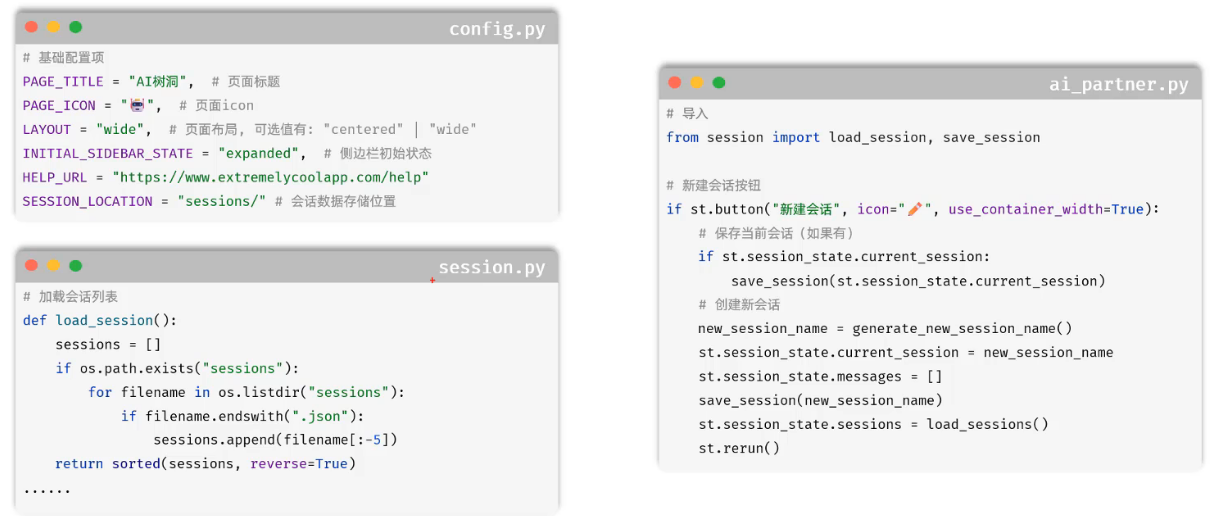Select the session.py title label
Image resolution: width=1225 pixels, height=516 pixels.
click(x=492, y=267)
